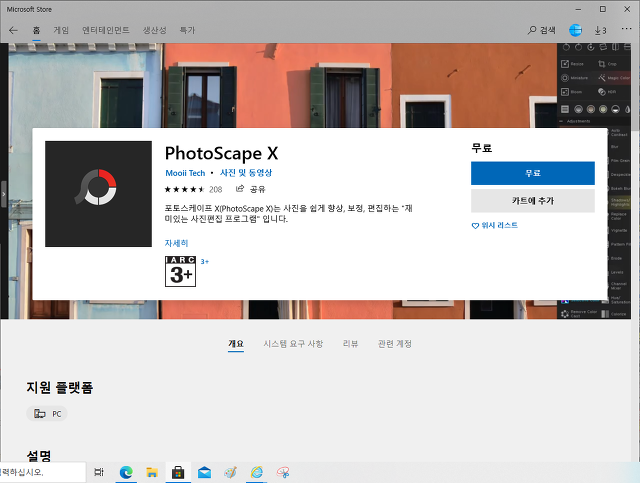The height and width of the screenshot is (483, 640).
Task: Open 검색 search
Action: point(542,30)
